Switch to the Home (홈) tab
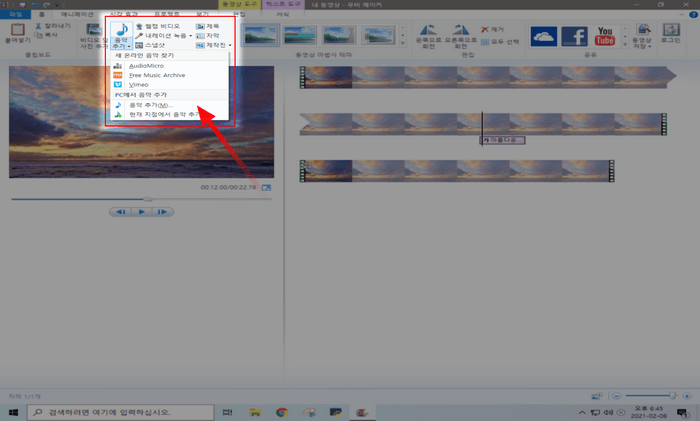 tap(42, 15)
